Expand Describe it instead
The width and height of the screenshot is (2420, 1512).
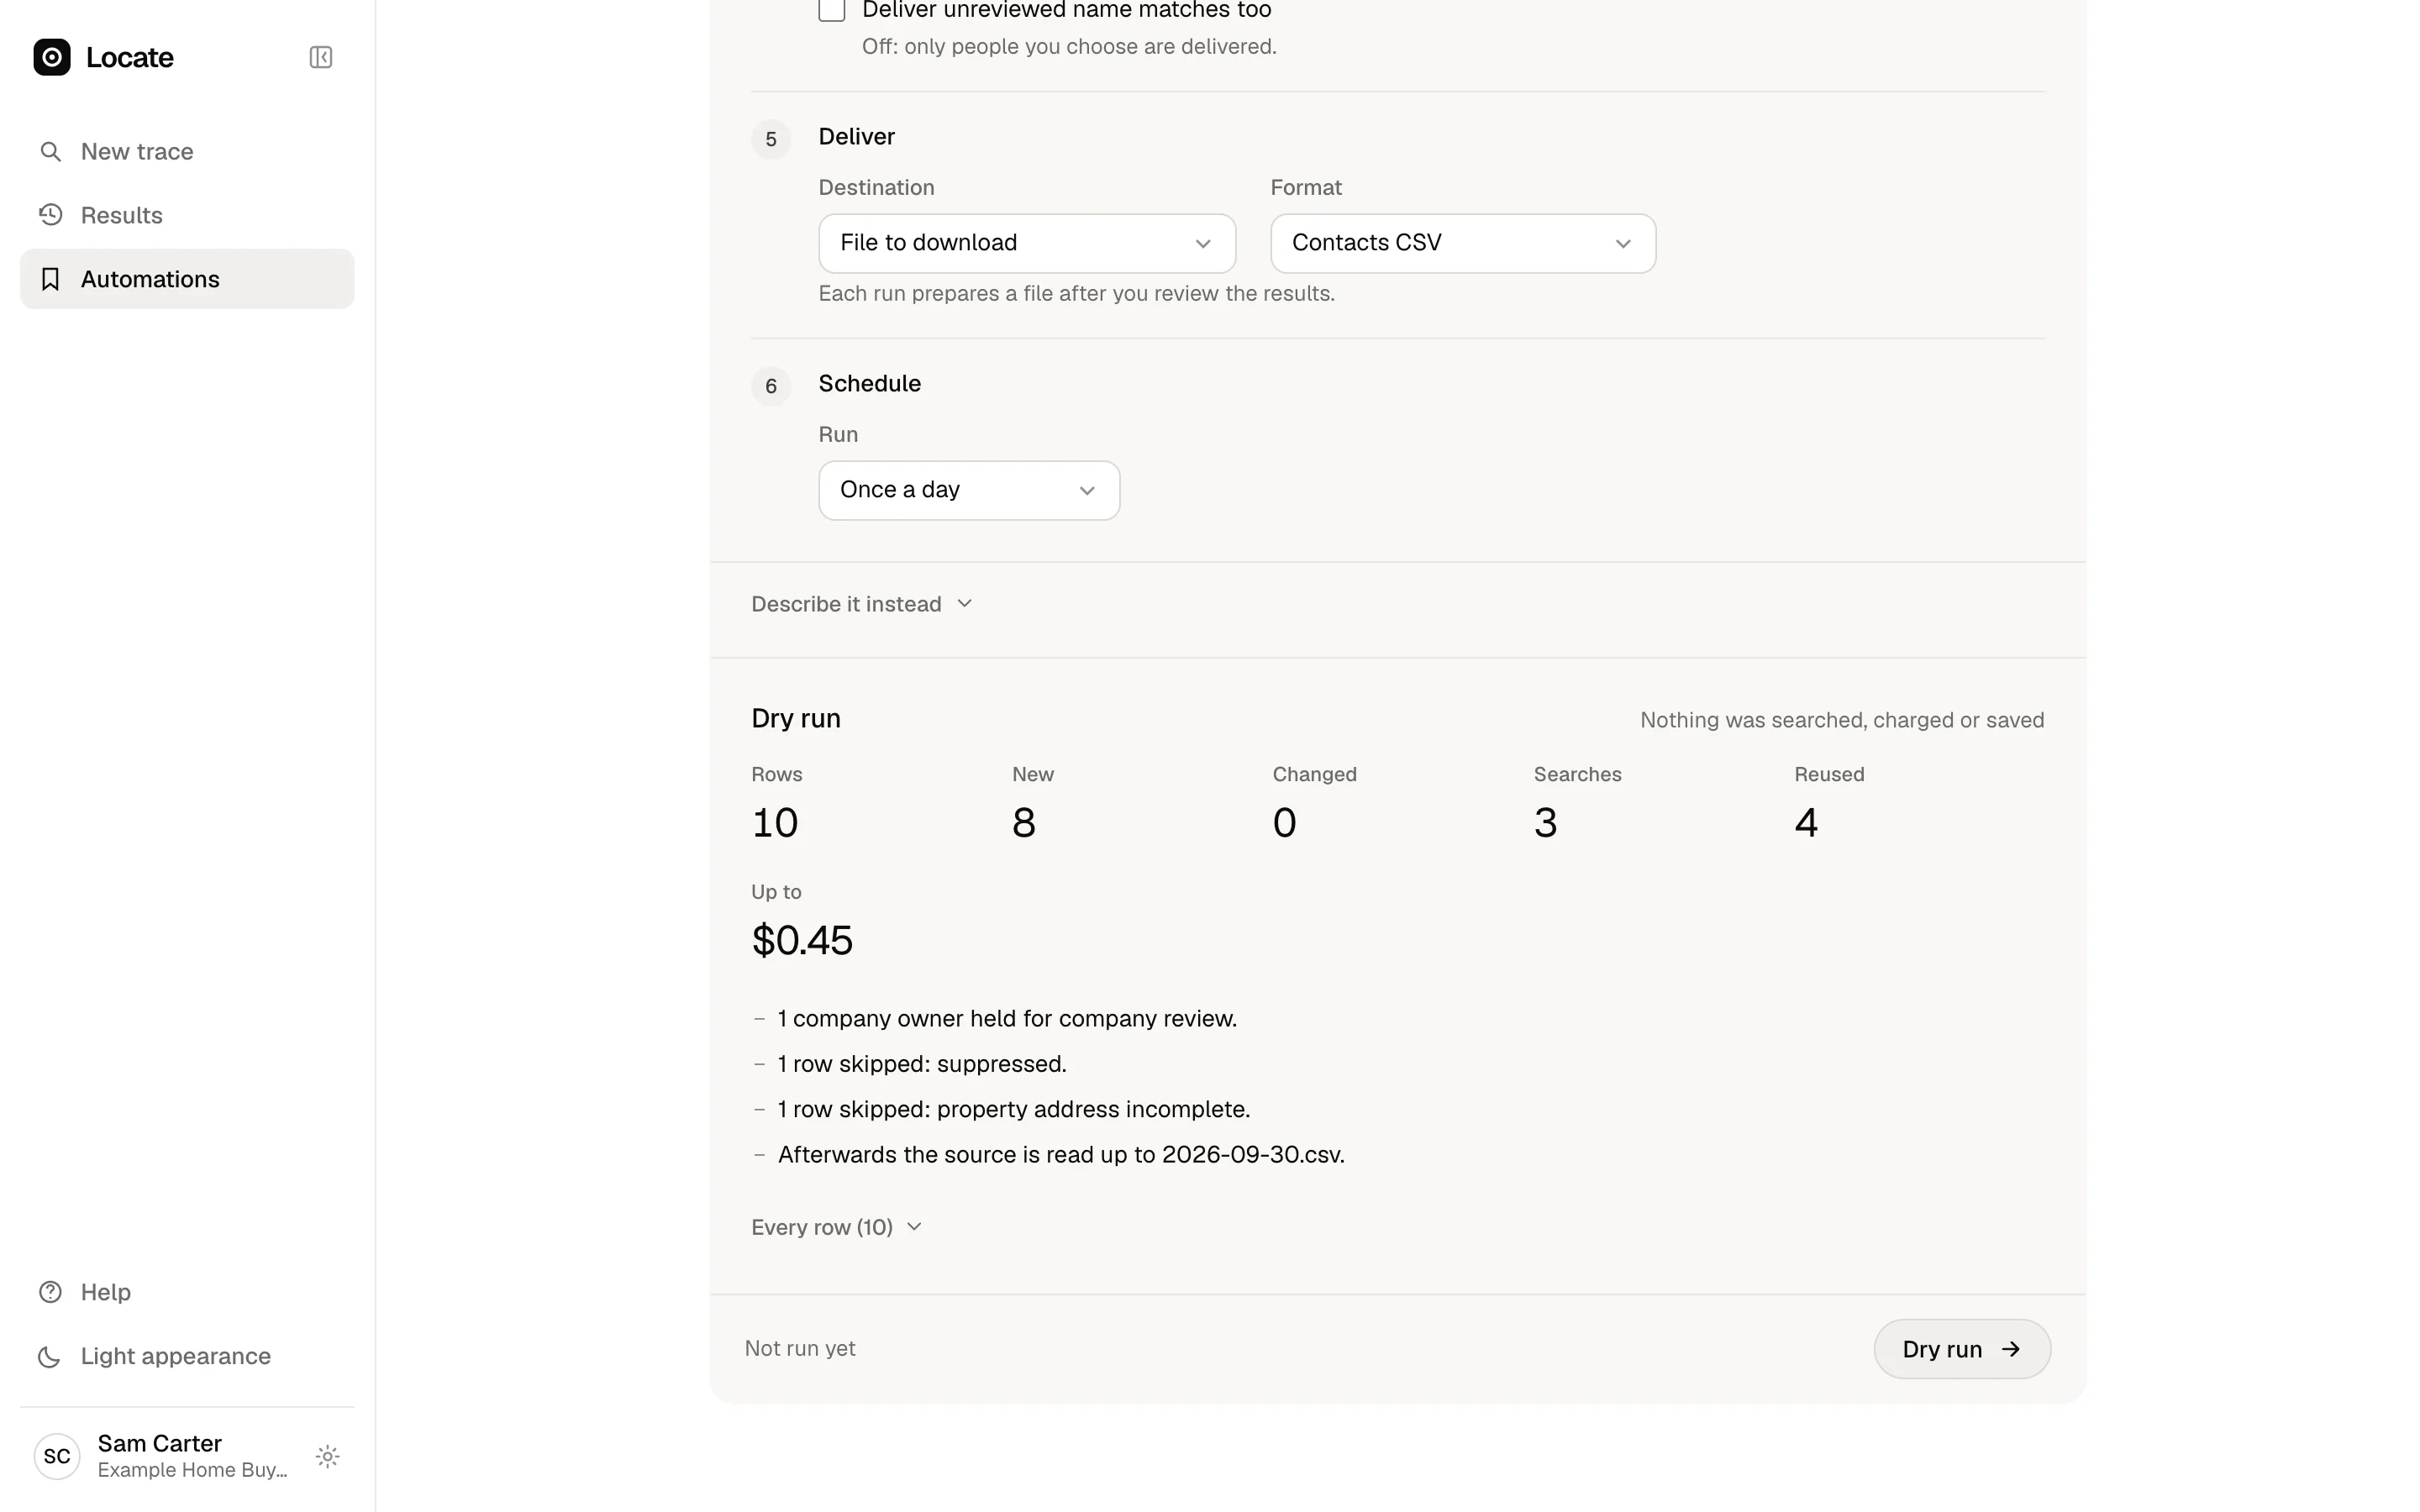pyautogui.click(x=862, y=604)
